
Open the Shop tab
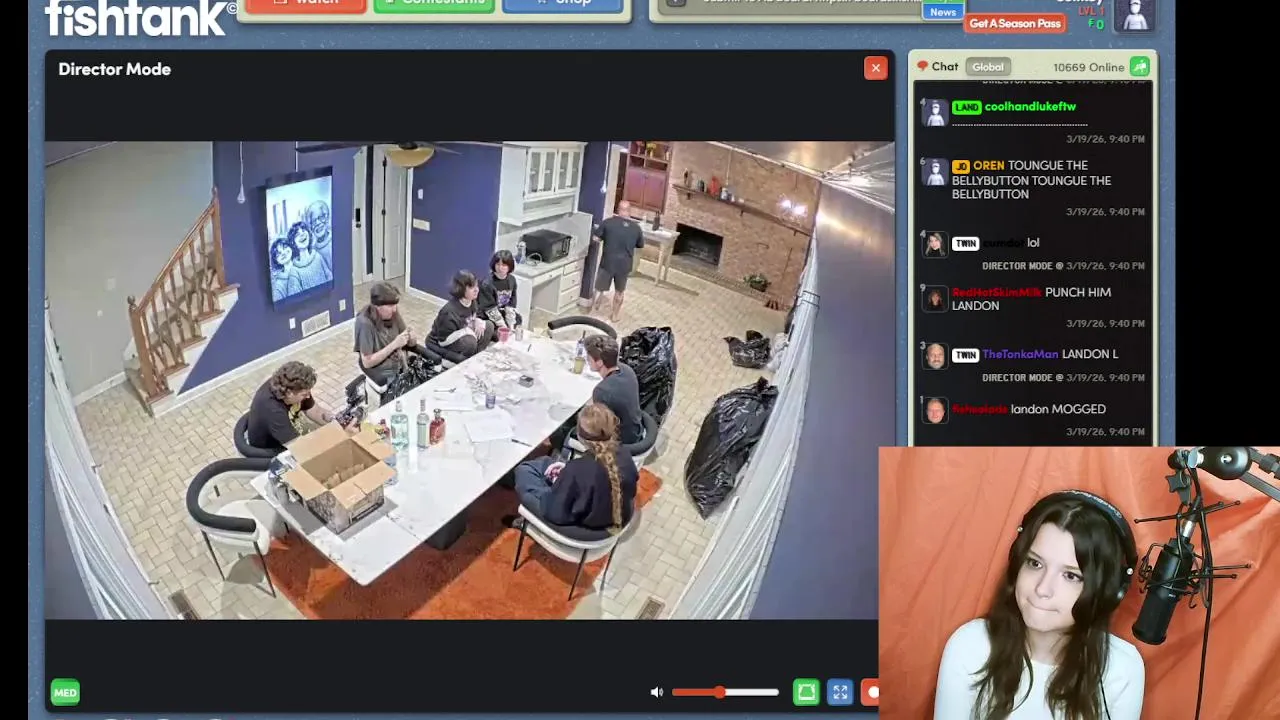pos(563,5)
